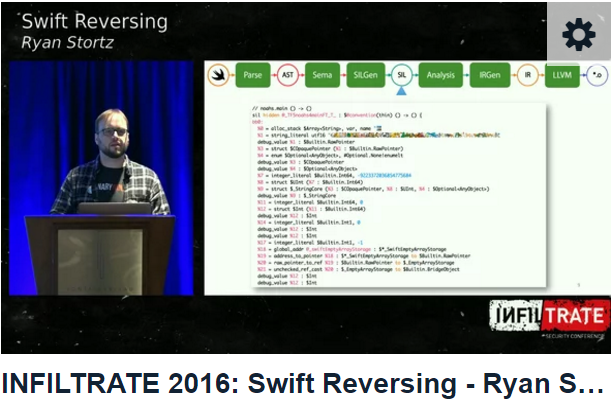The width and height of the screenshot is (616, 409).
Task: Open the INFILTRATE 2016 Swift Reversing title link
Action: 303,383
